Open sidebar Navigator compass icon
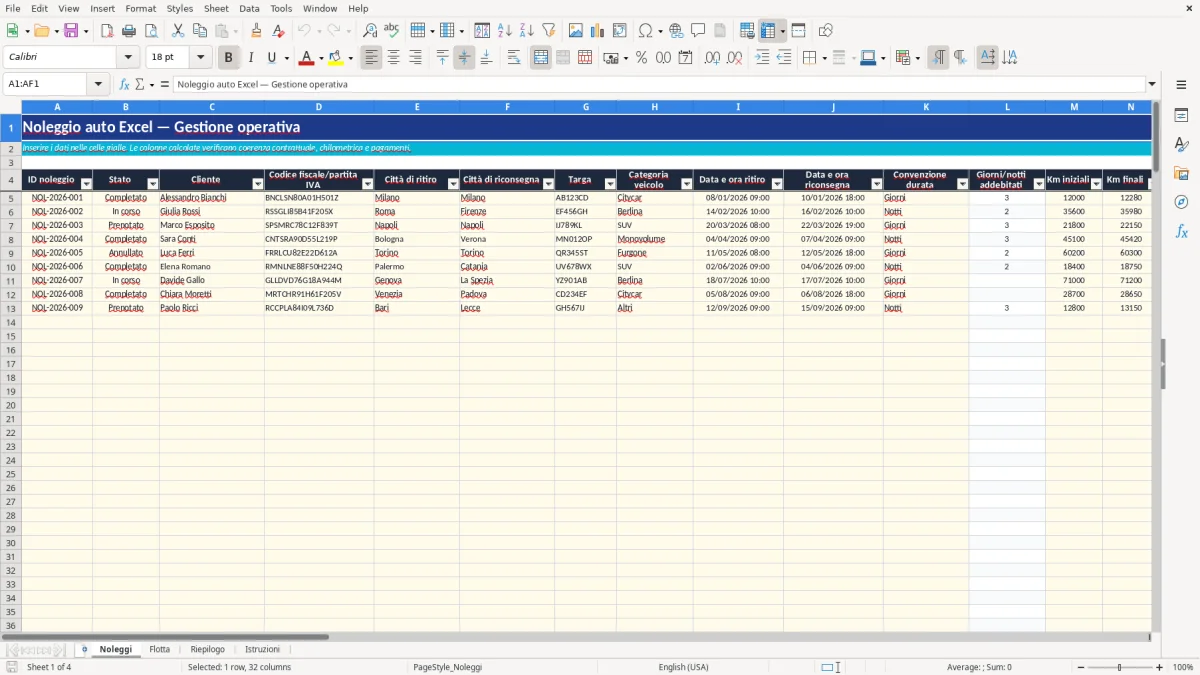Viewport: 1200px width, 675px height. (x=1181, y=202)
